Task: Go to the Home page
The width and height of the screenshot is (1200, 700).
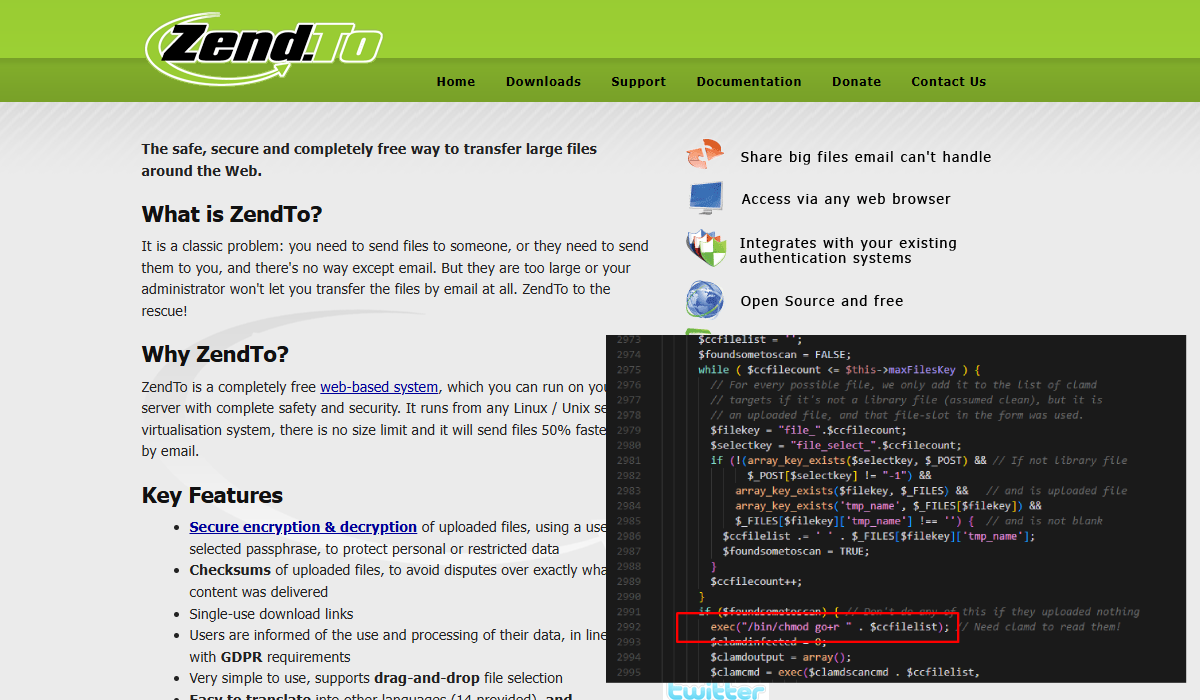Action: pos(456,82)
